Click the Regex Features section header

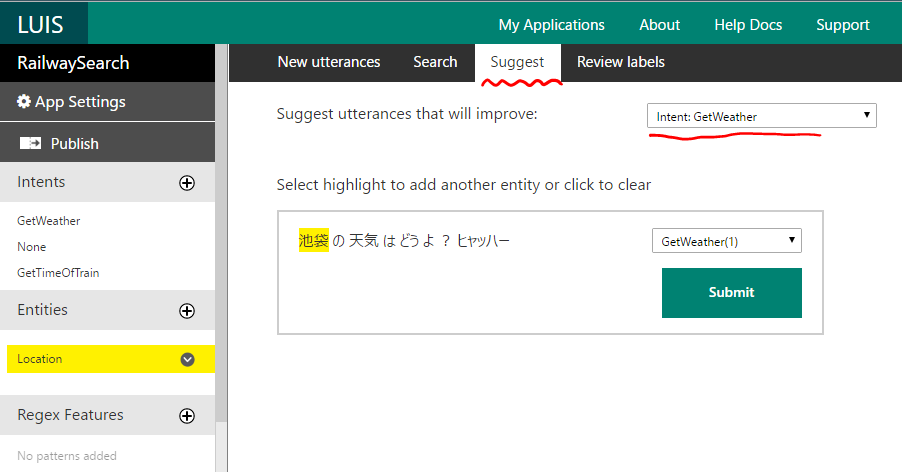click(x=108, y=415)
